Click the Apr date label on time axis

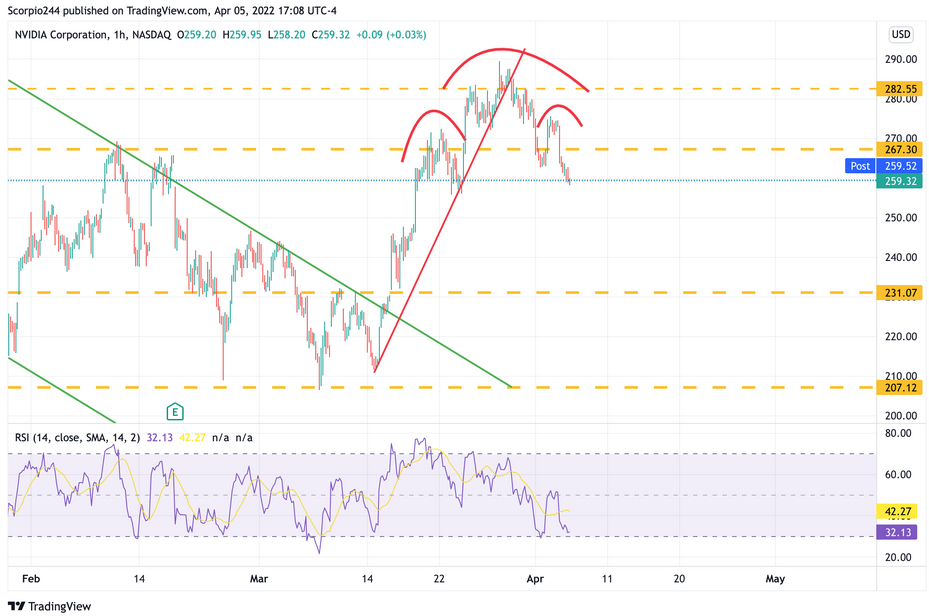(535, 579)
